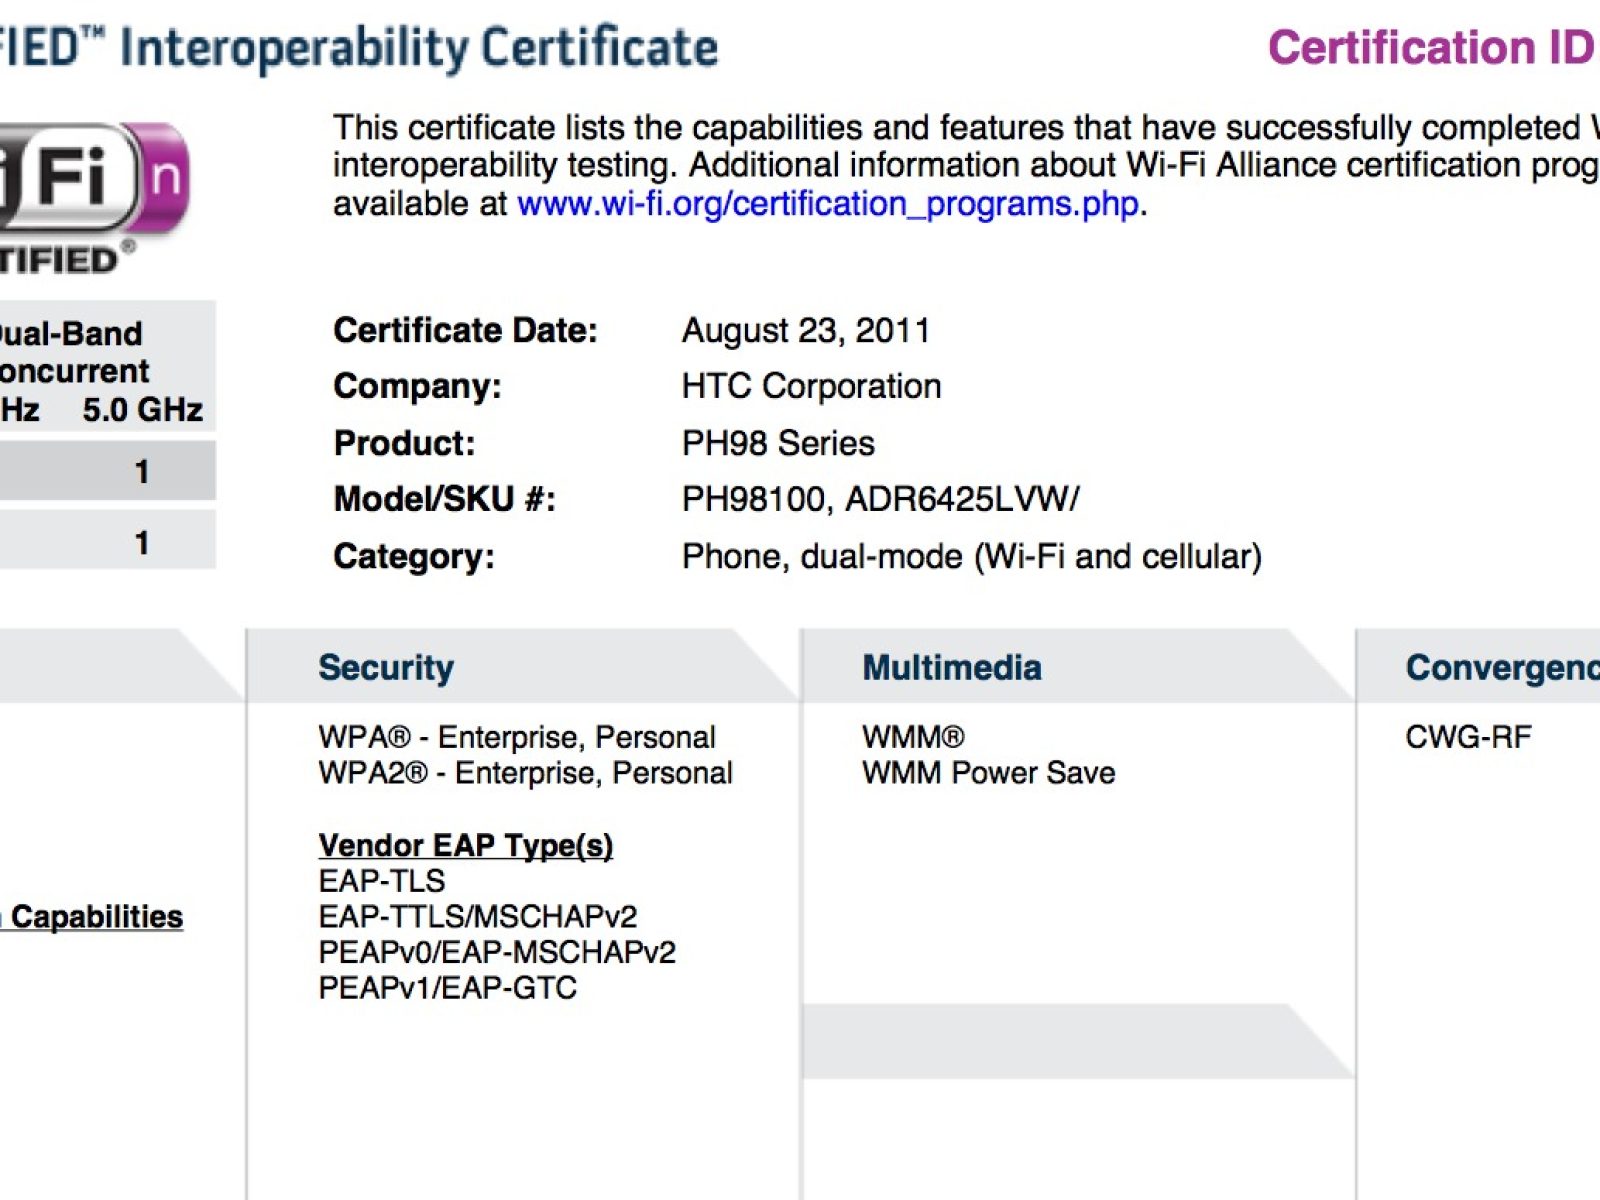
Task: Click the EAP-TLS entry
Action: pos(381,881)
